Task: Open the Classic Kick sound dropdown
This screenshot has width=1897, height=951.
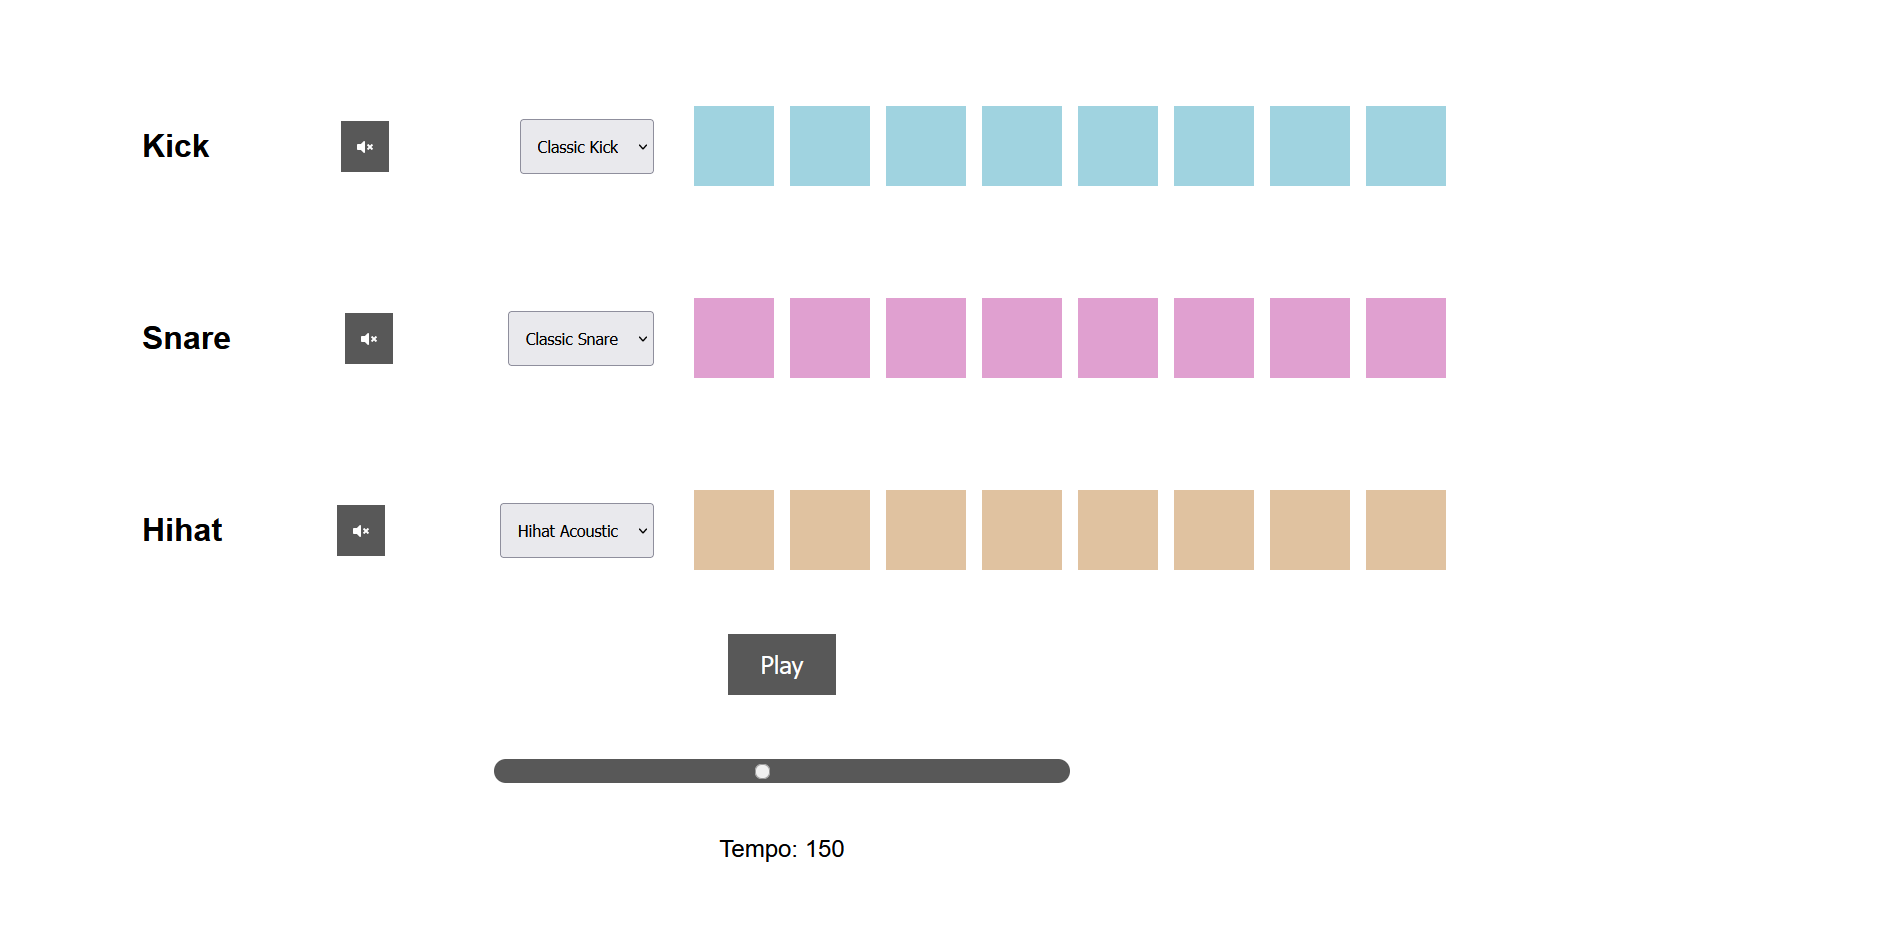Action: click(587, 146)
